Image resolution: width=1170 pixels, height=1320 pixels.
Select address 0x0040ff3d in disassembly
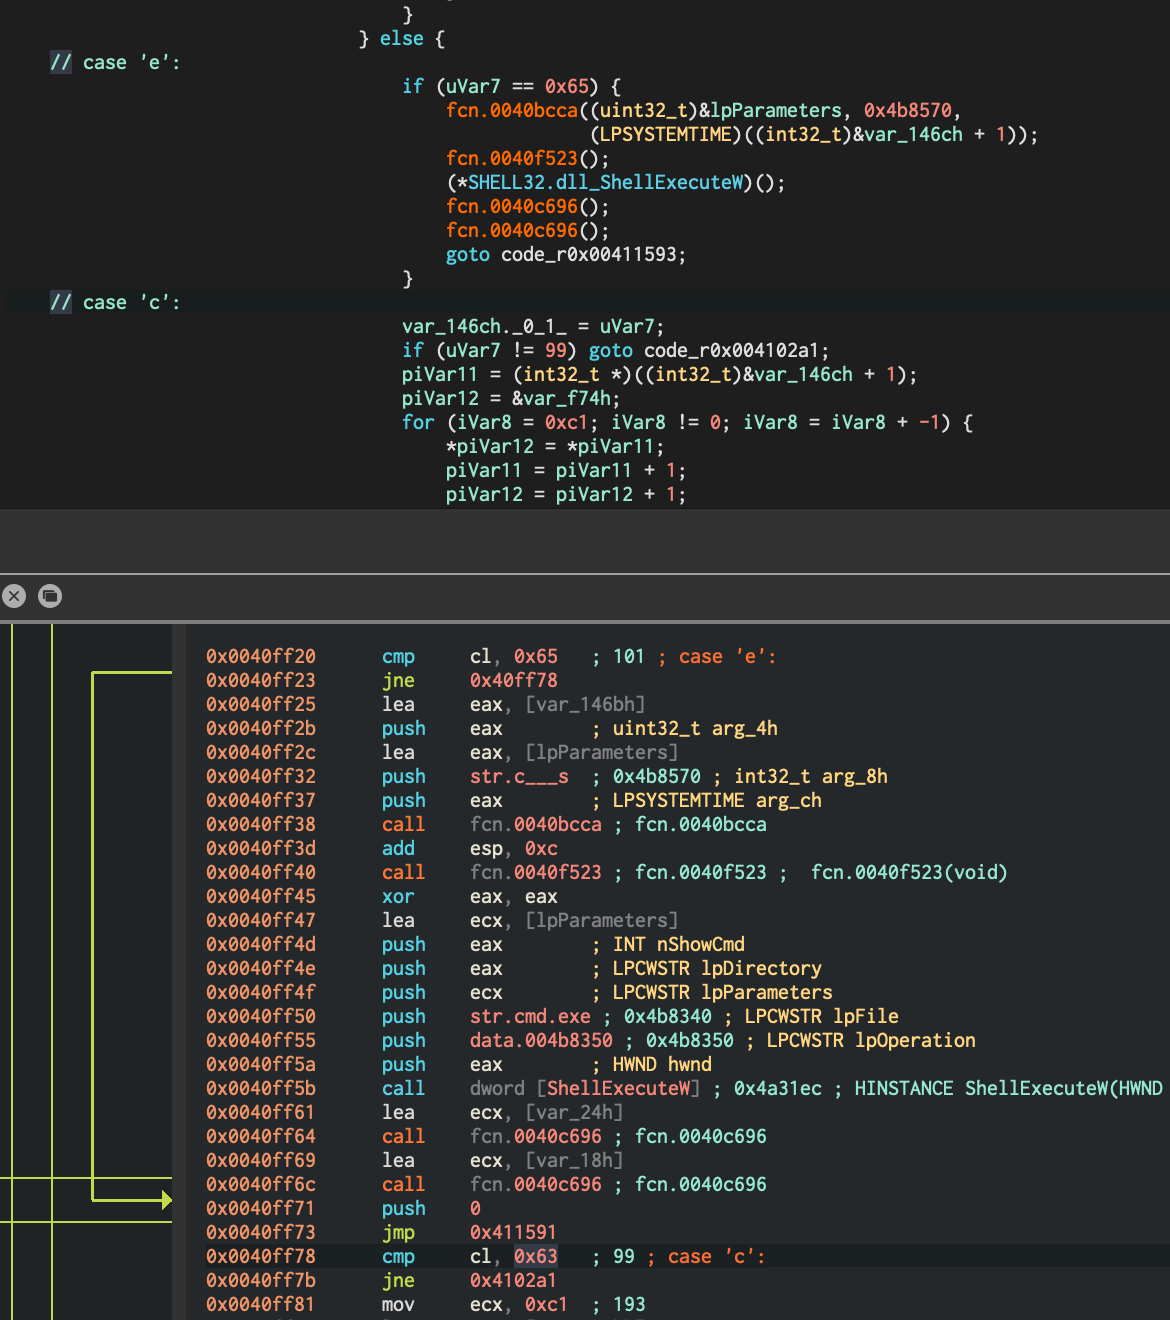[x=261, y=848]
